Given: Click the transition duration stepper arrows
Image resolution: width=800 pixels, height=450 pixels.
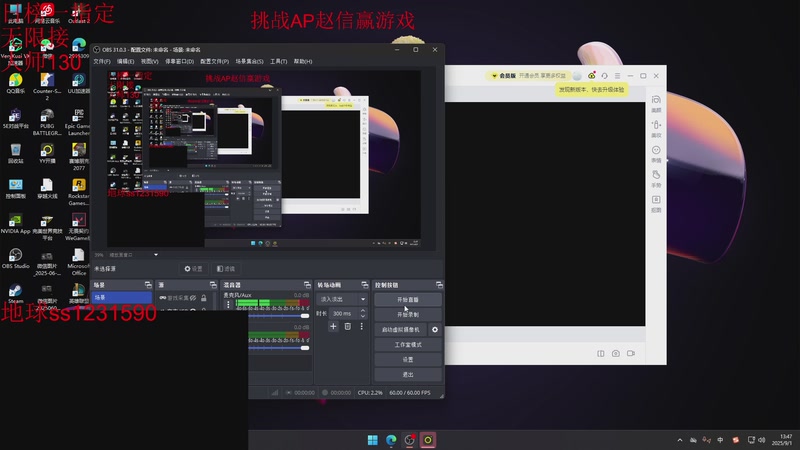Looking at the screenshot, I should pyautogui.click(x=363, y=313).
